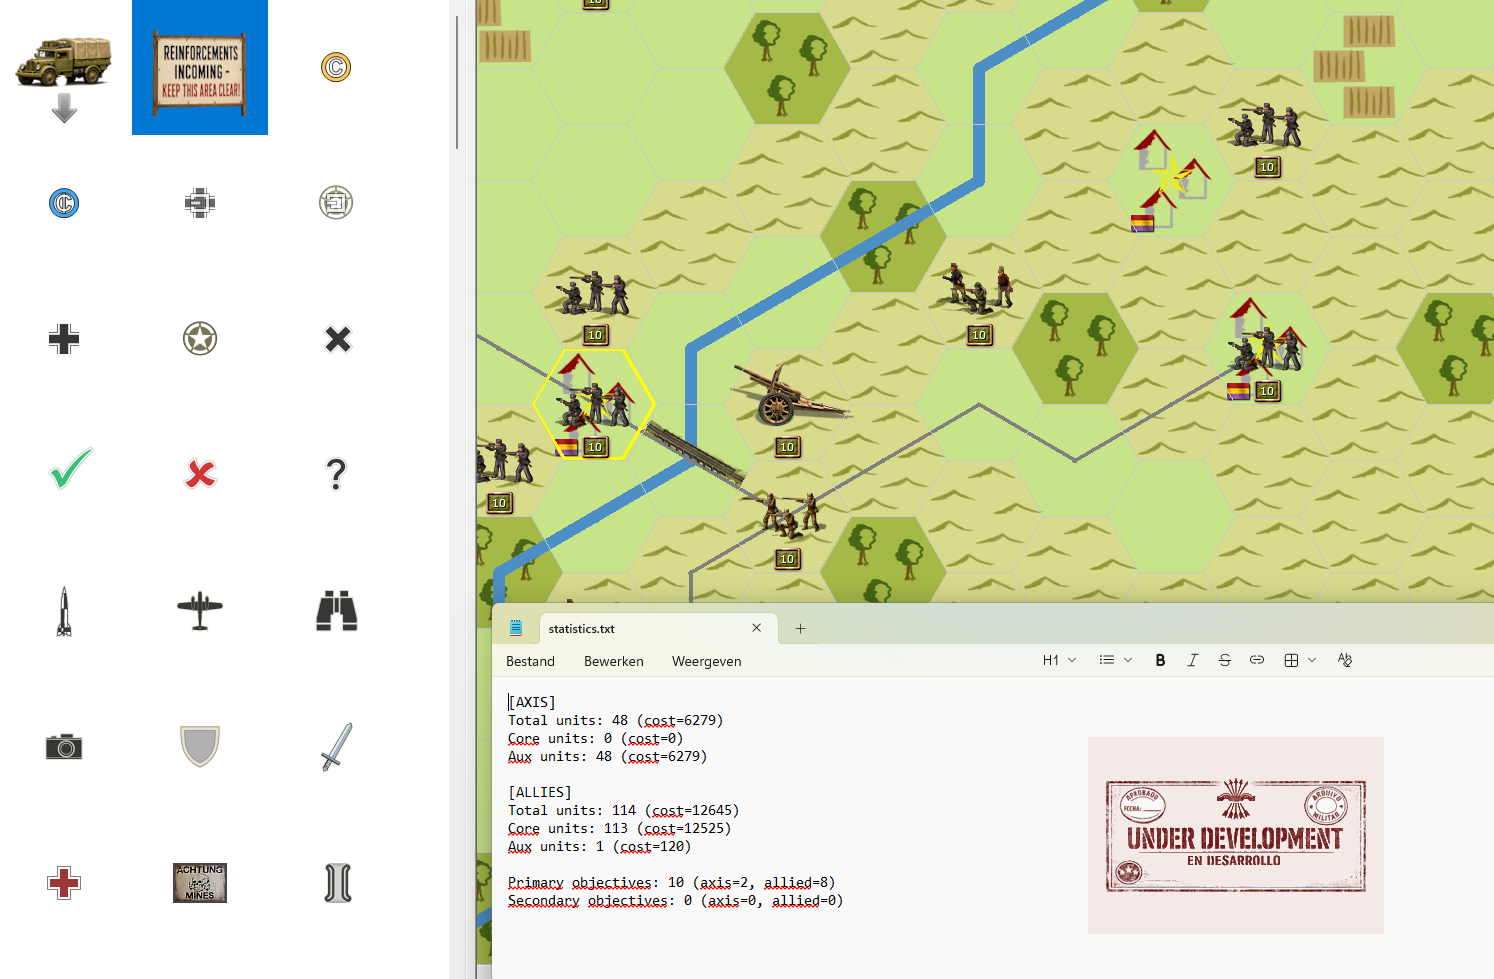Select the sword icon
The height and width of the screenshot is (979, 1494).
337,746
